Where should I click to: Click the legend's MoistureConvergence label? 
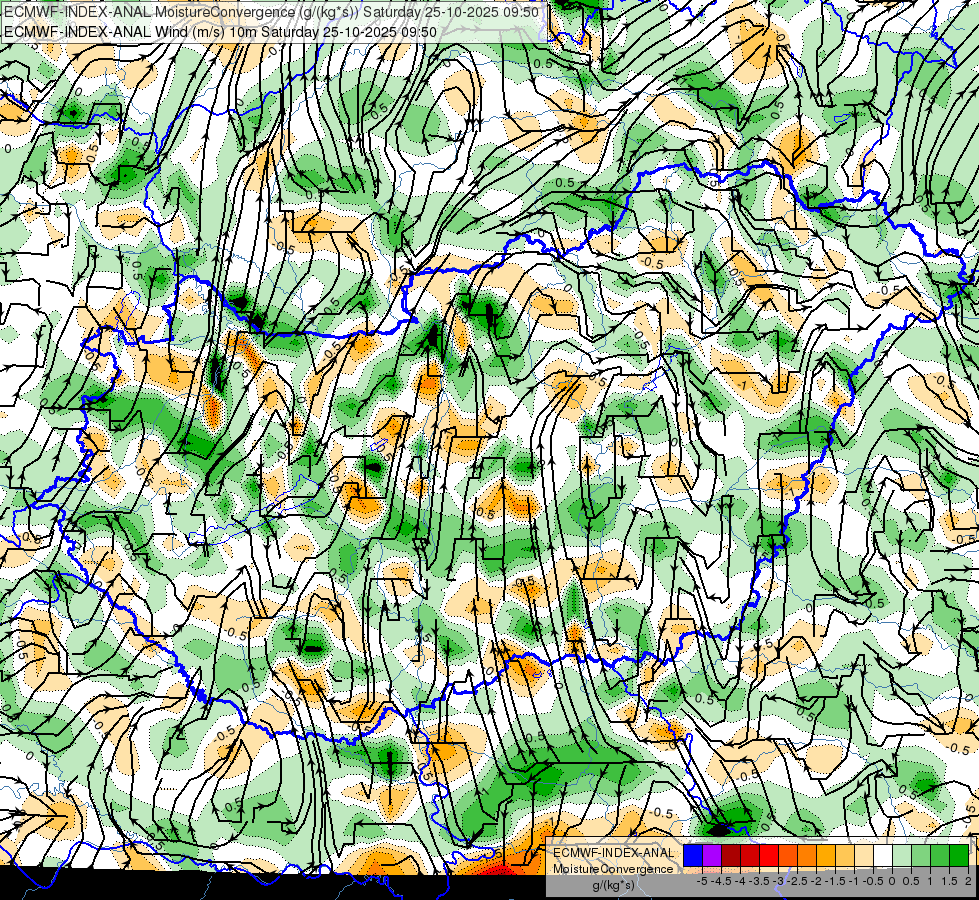614,869
